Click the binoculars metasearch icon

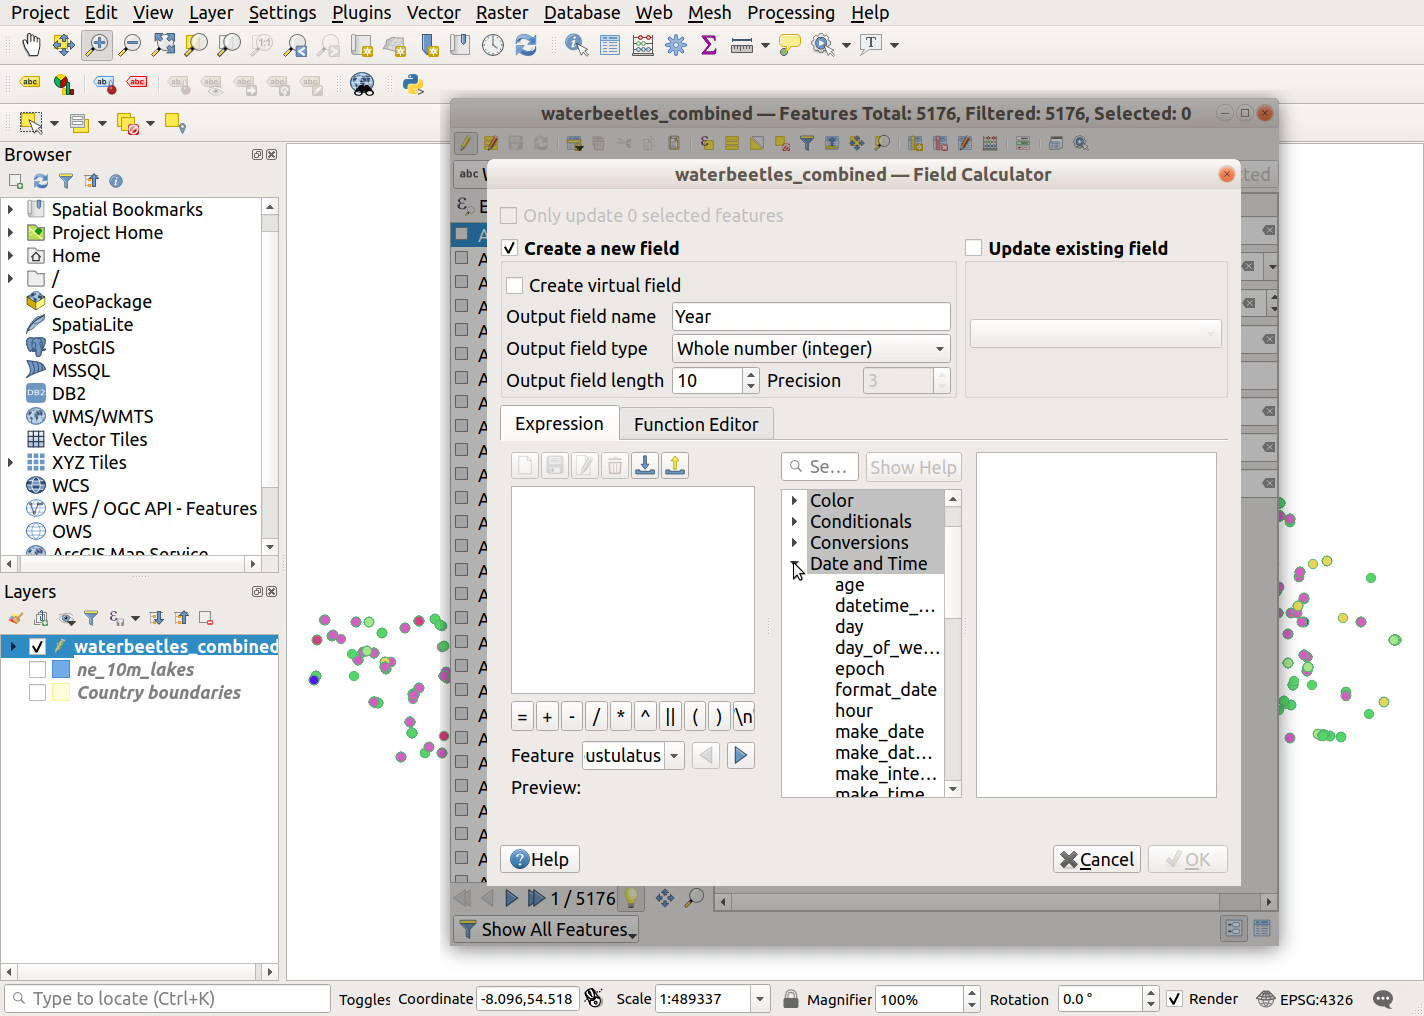point(362,84)
